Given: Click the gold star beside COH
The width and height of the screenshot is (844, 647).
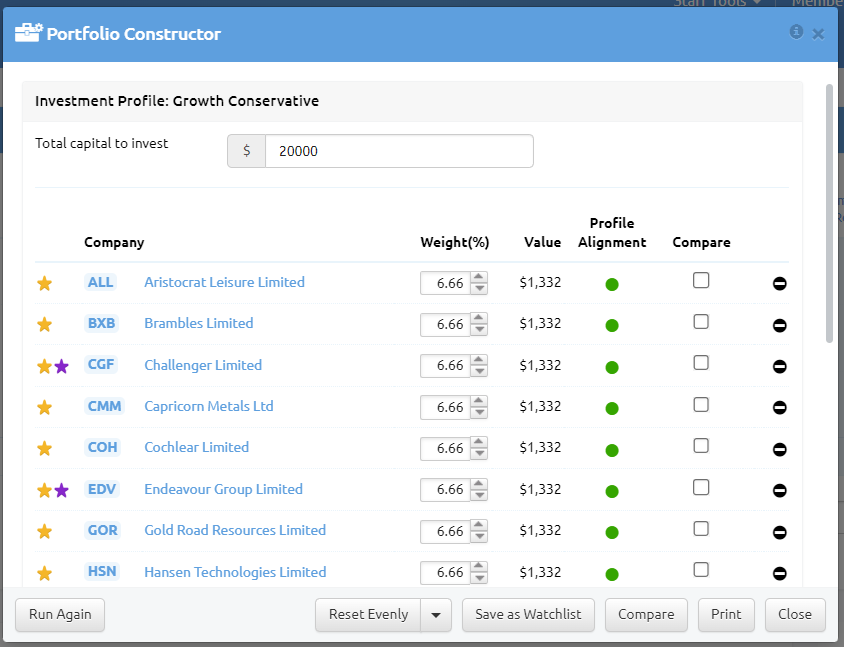Looking at the screenshot, I should 44,448.
